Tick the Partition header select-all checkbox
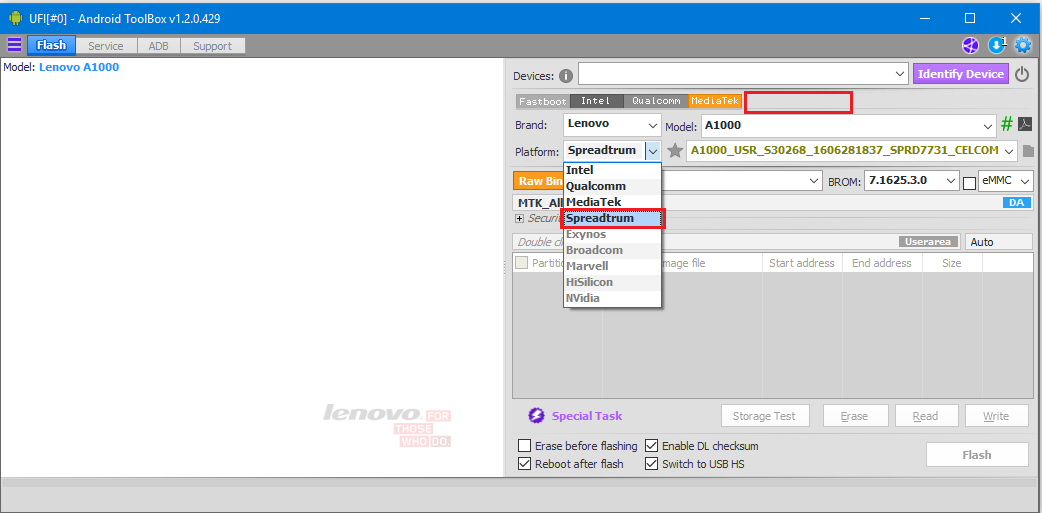 [522, 263]
